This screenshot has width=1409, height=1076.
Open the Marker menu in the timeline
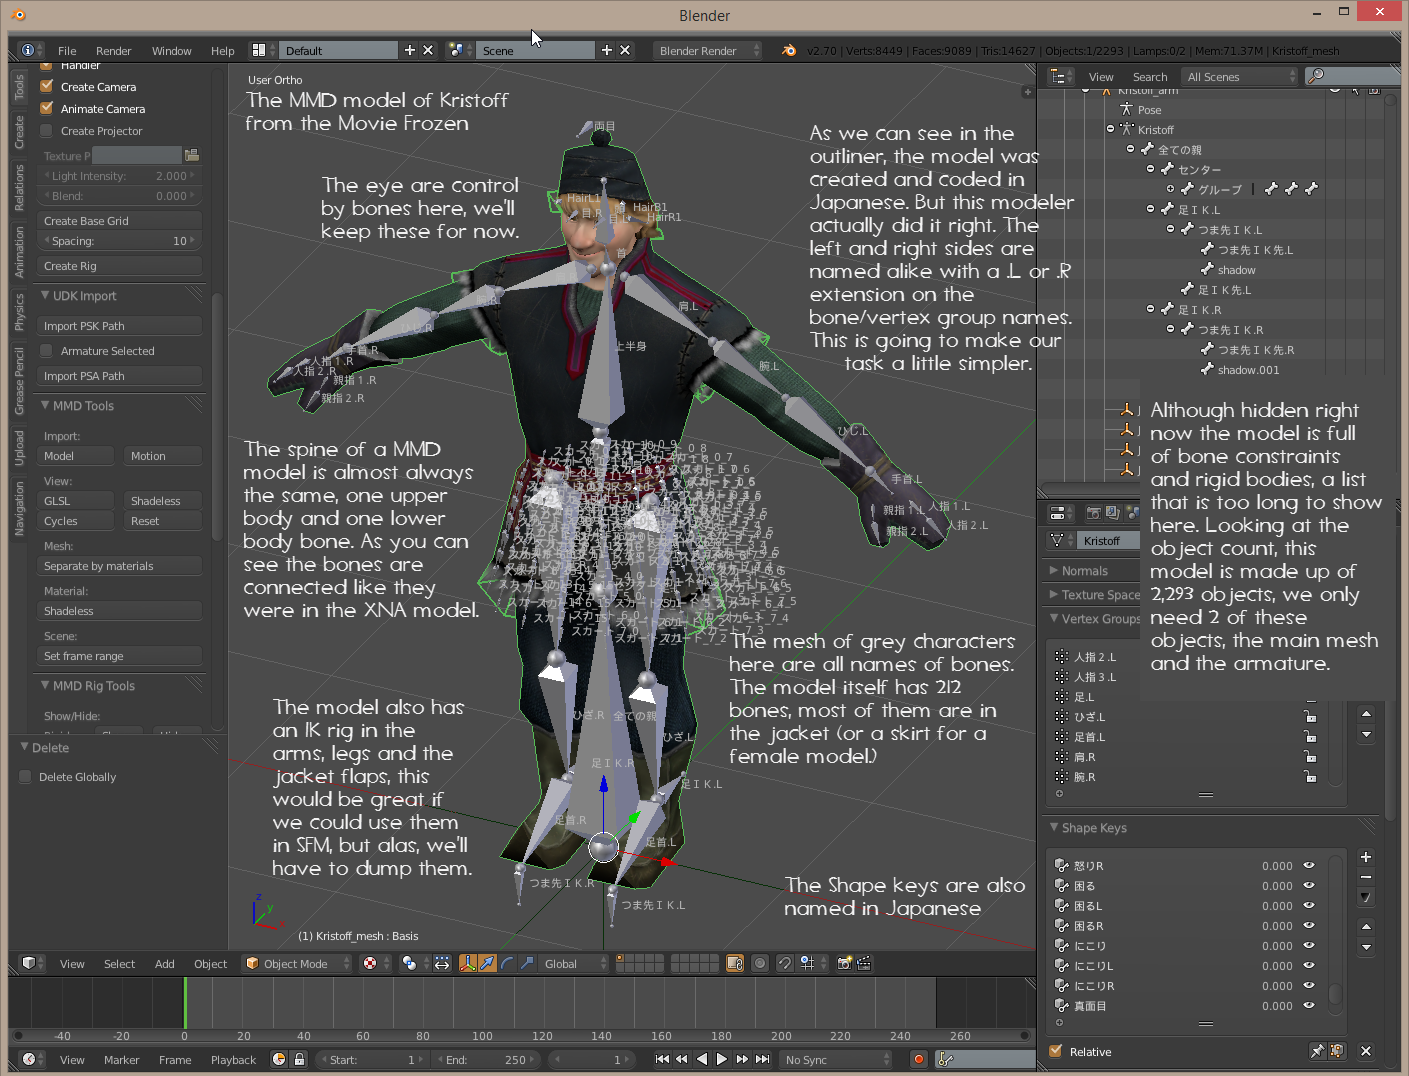click(x=122, y=1059)
